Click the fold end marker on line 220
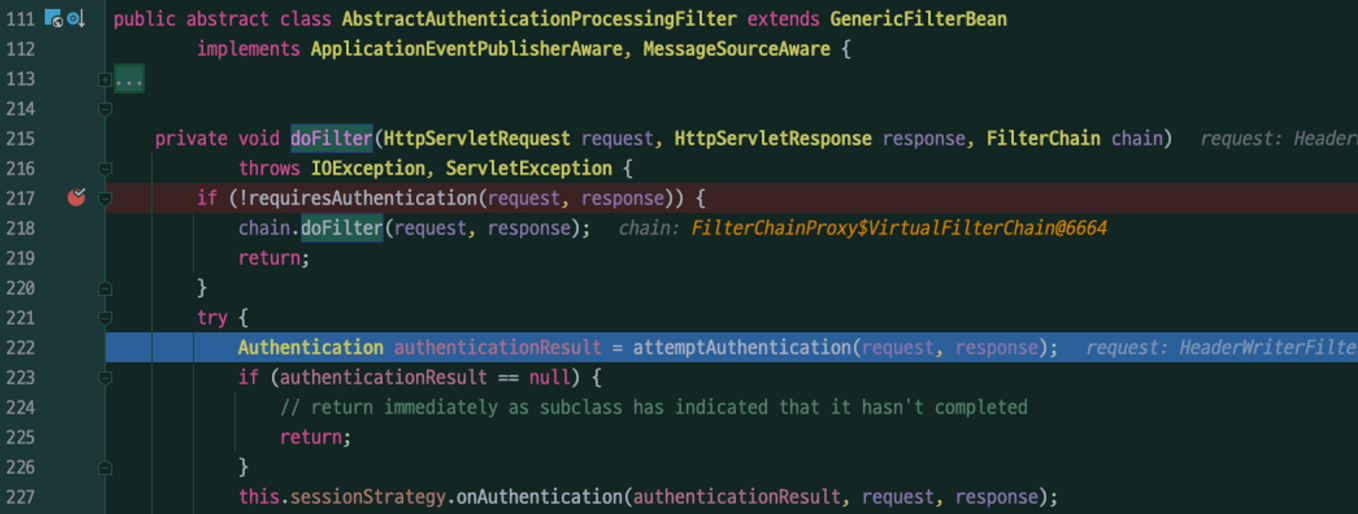The image size is (1358, 514). click(x=105, y=288)
